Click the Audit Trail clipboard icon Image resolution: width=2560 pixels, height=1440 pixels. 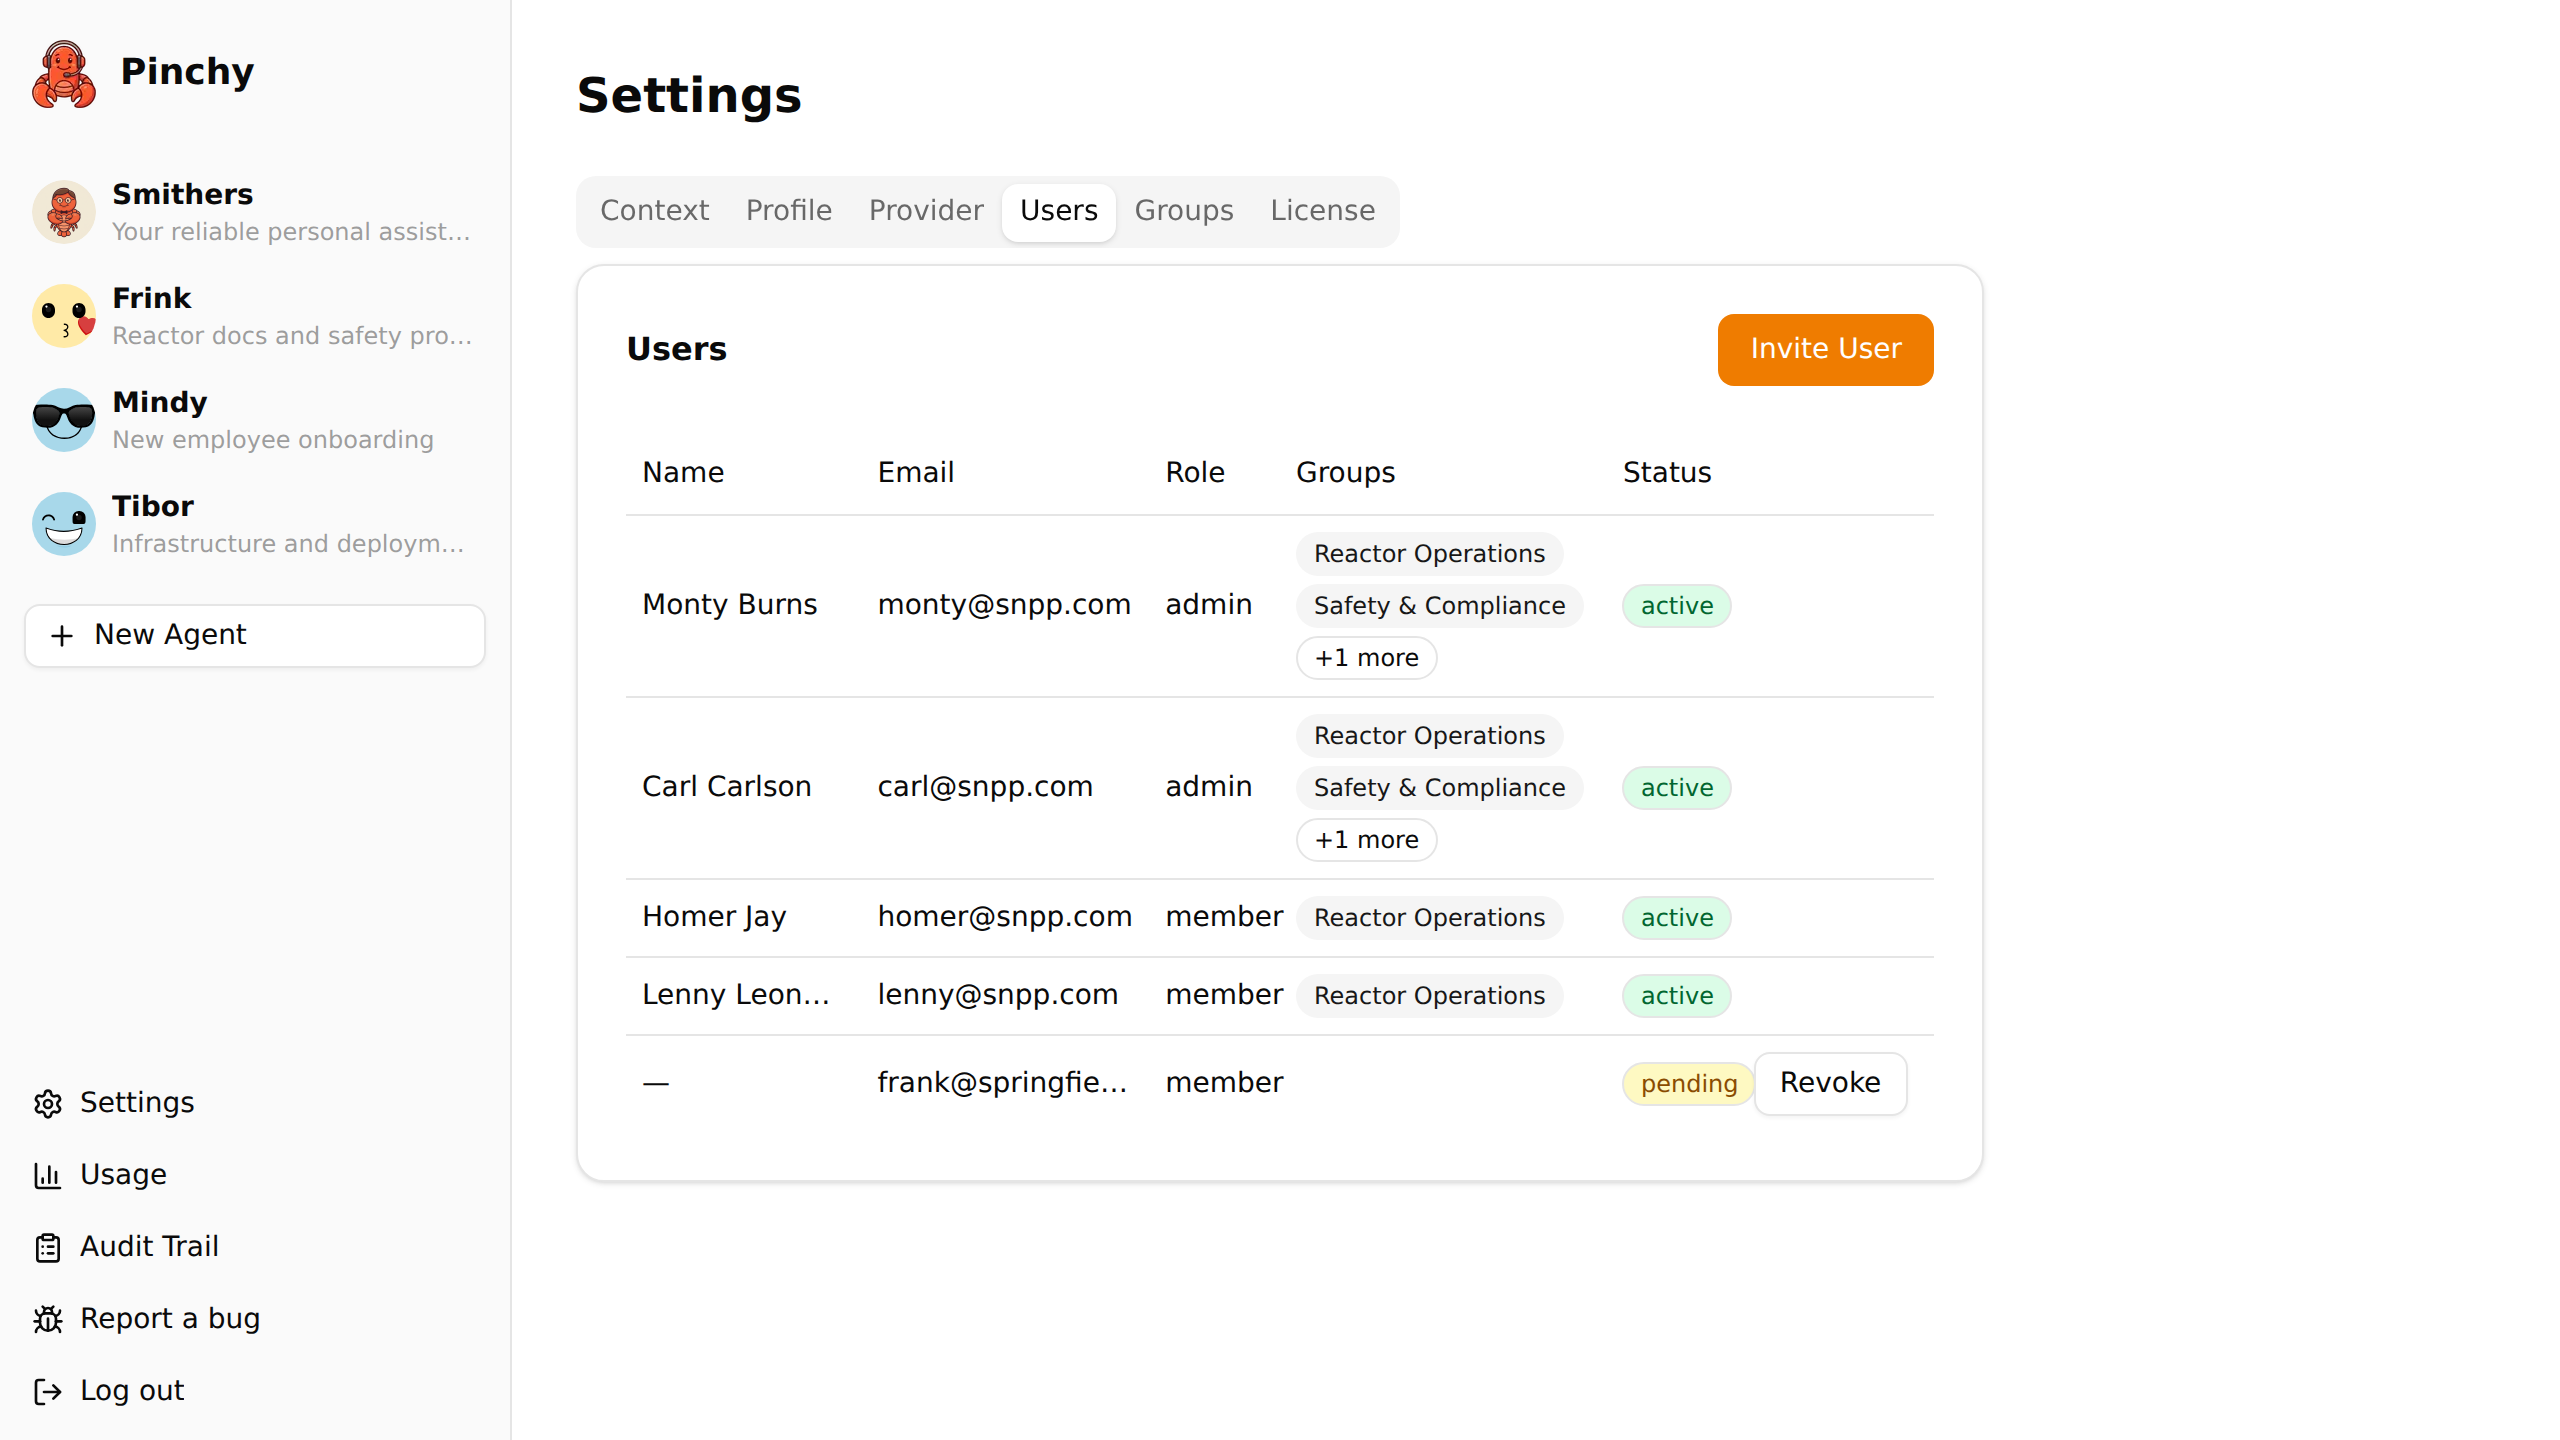(48, 1247)
